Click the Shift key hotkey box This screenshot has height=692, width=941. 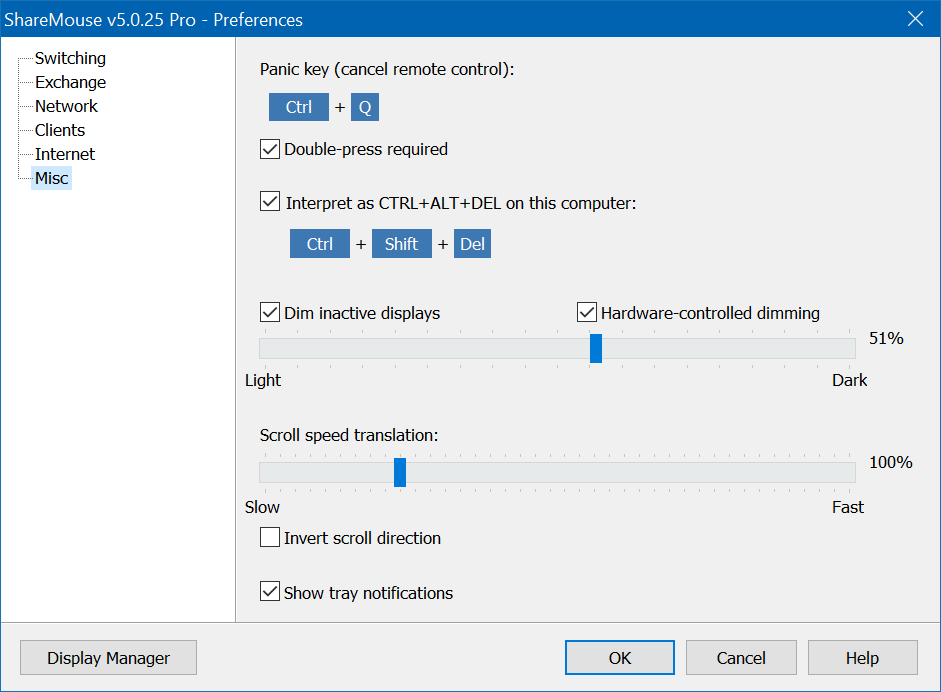[401, 244]
